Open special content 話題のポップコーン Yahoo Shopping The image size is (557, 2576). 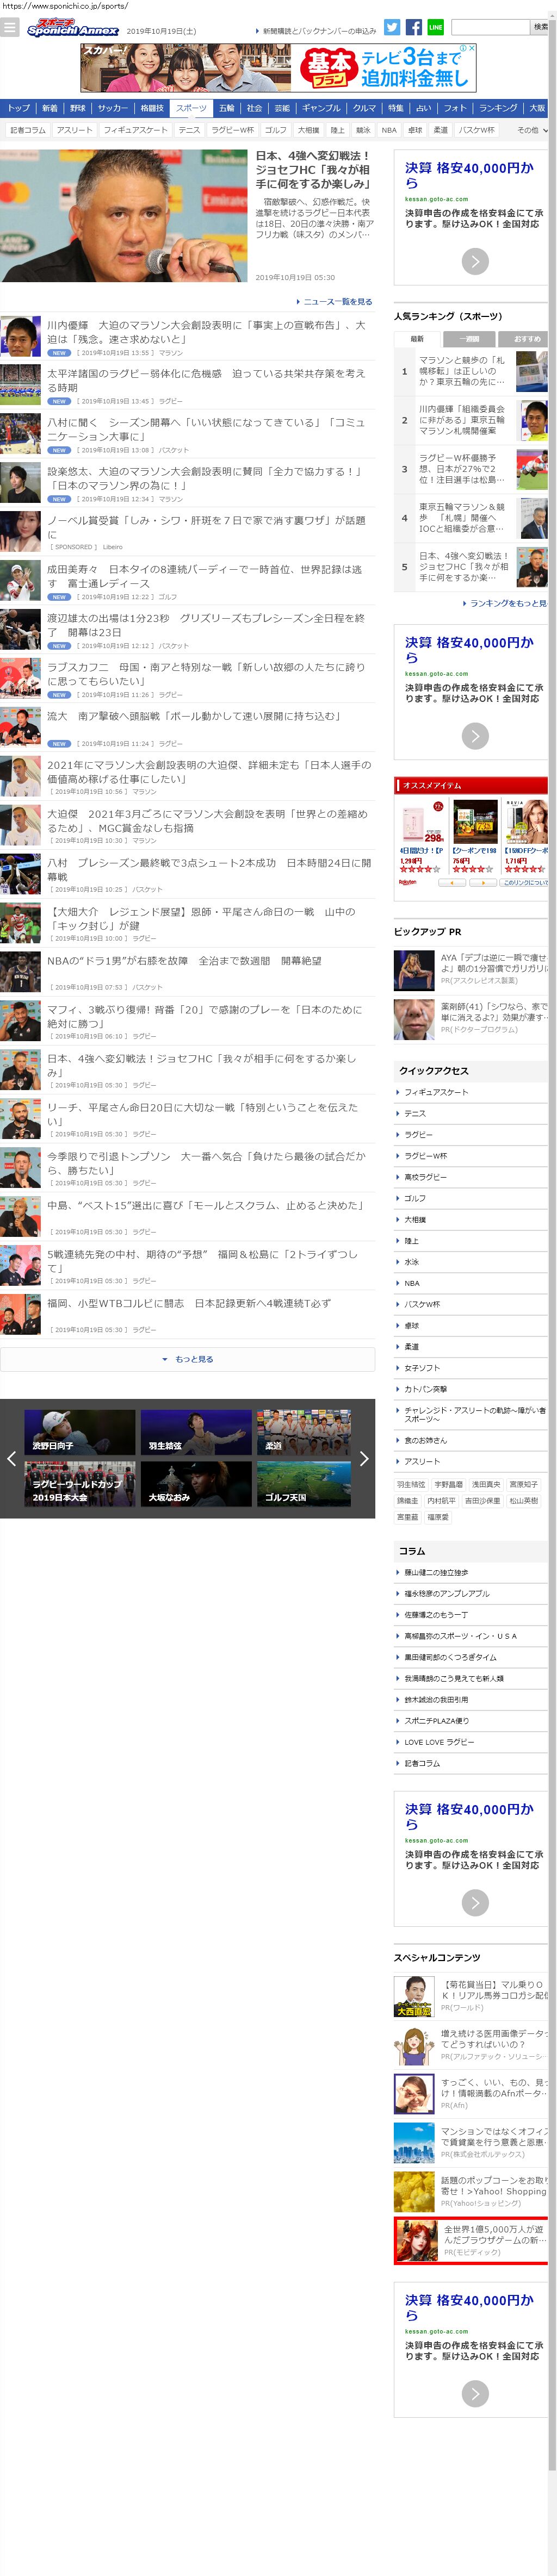tap(494, 2186)
